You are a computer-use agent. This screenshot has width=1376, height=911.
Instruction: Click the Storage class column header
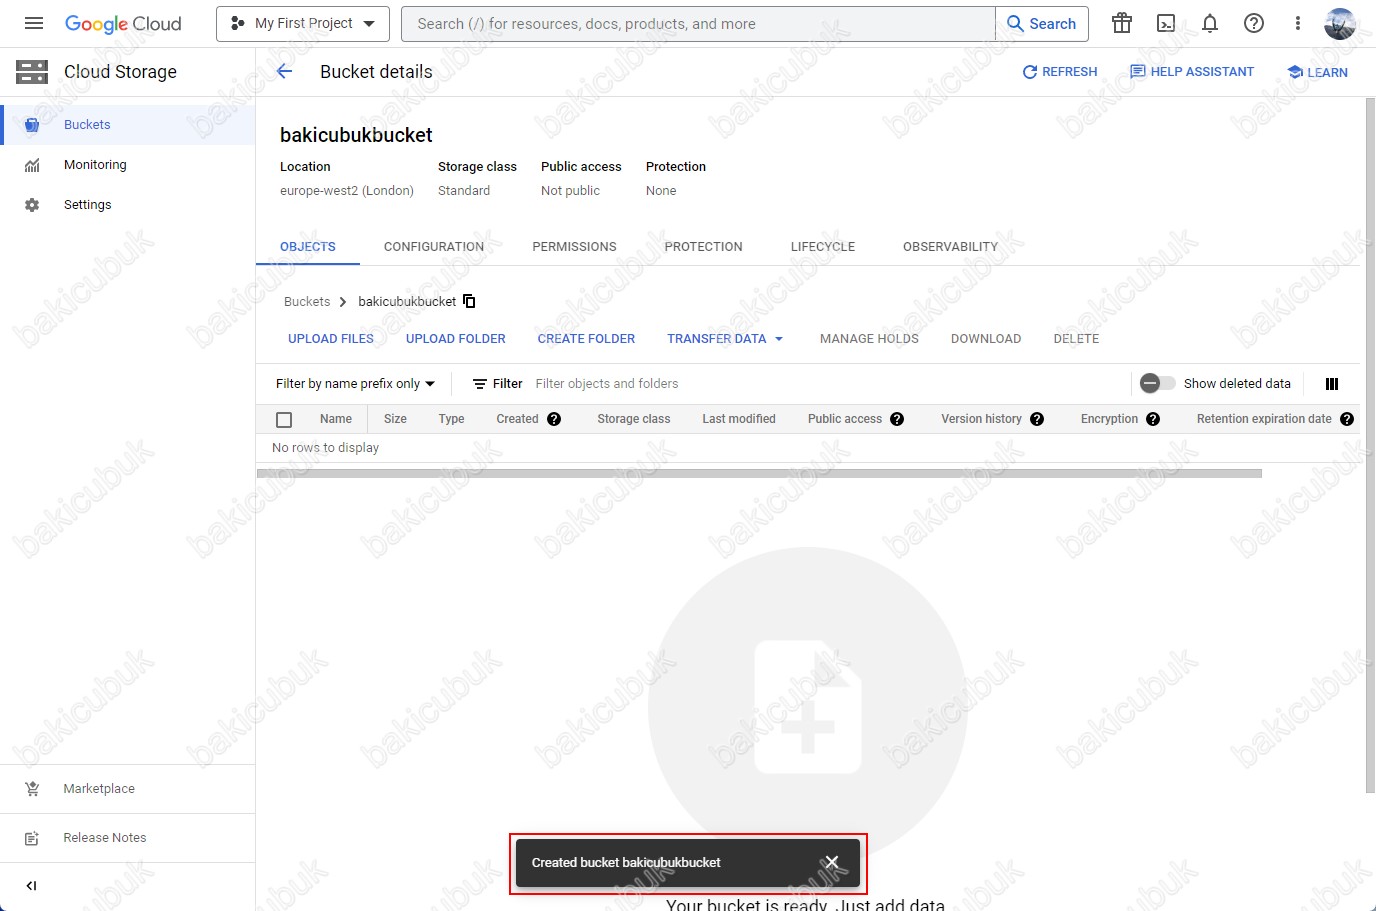[634, 419]
